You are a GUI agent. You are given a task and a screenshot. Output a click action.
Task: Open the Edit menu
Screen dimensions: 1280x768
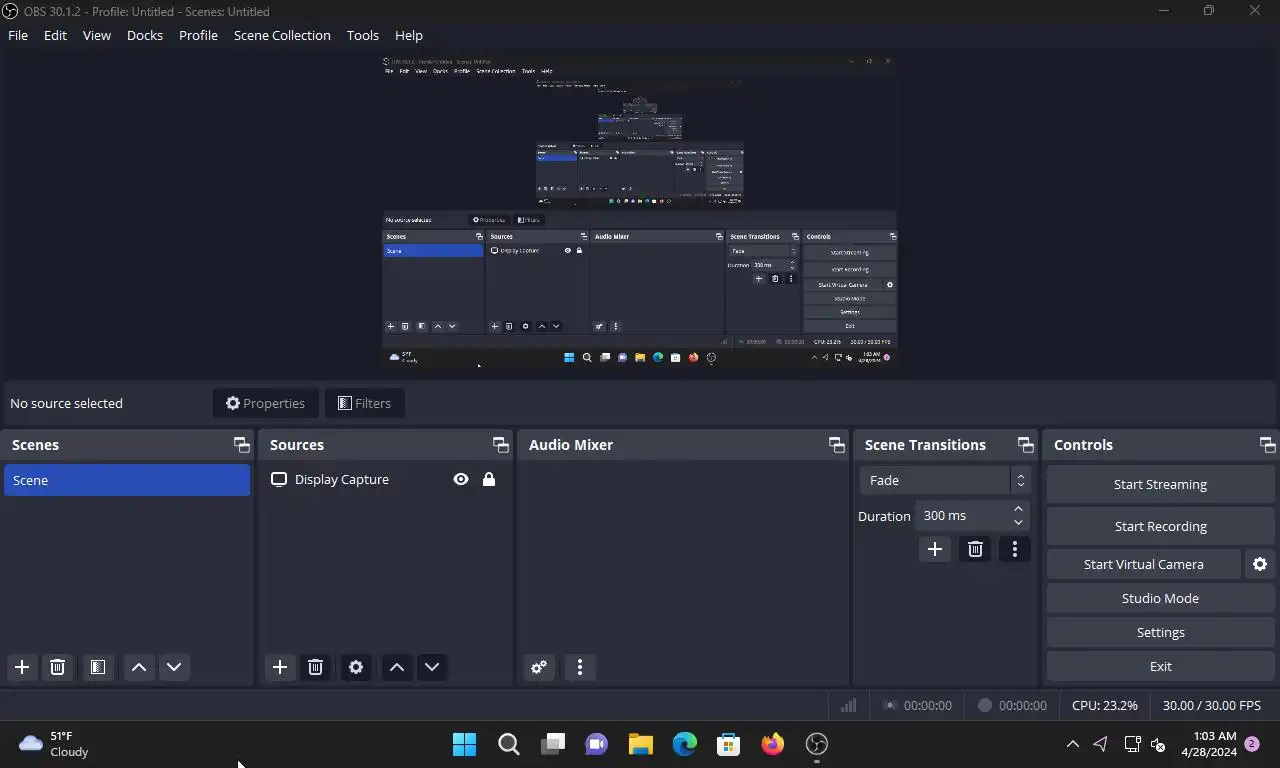(55, 35)
